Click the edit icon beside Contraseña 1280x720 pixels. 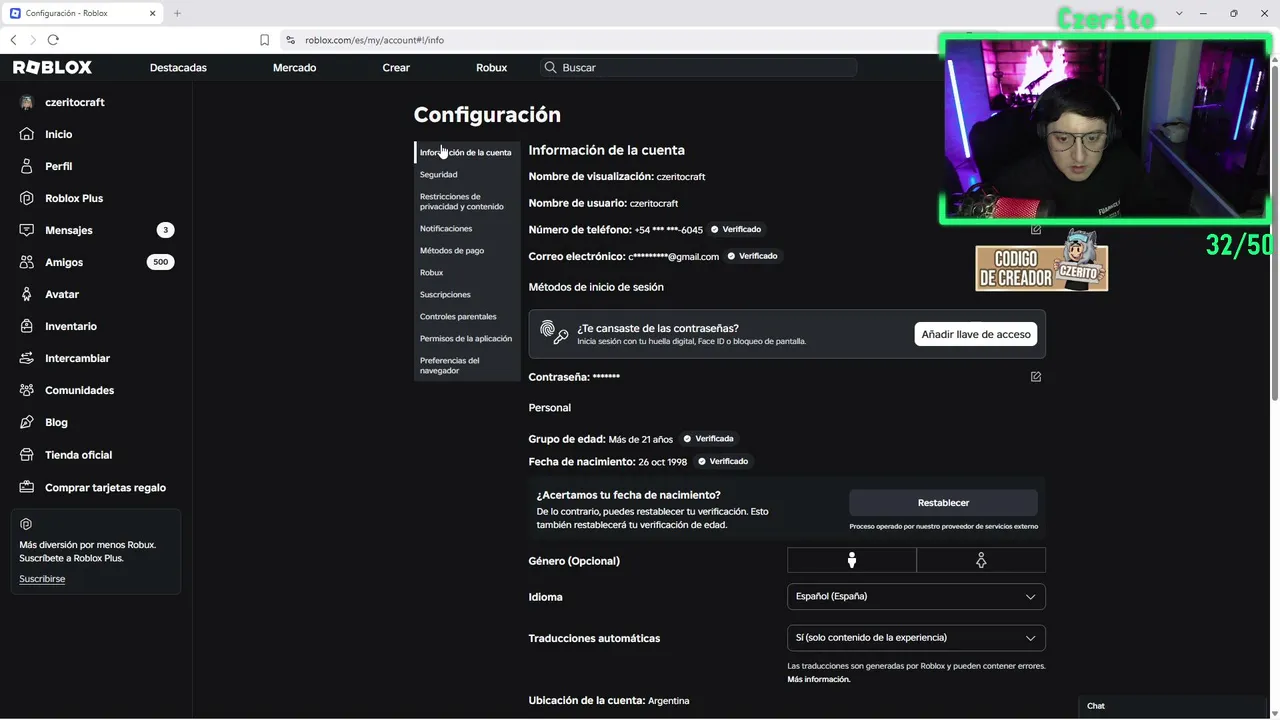[x=1036, y=377]
